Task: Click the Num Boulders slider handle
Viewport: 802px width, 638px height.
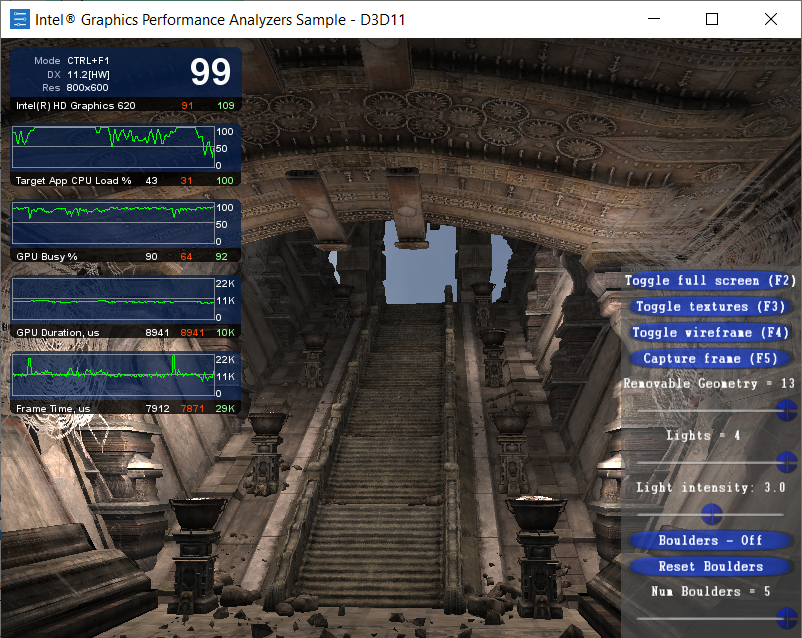Action: click(x=787, y=617)
